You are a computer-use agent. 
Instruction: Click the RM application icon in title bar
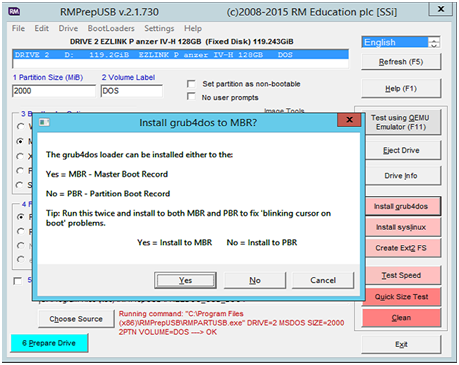[x=14, y=12]
